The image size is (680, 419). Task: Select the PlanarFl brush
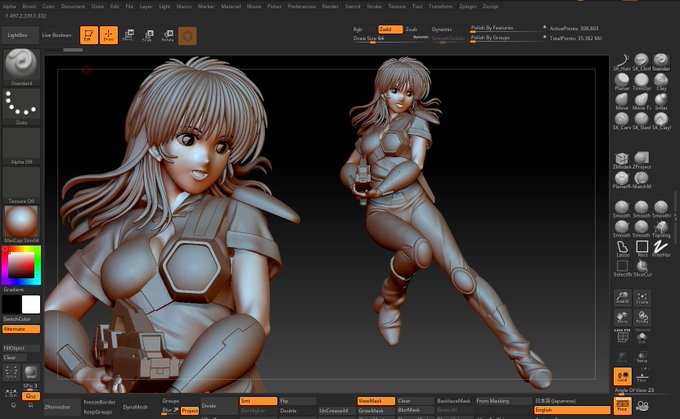point(622,180)
